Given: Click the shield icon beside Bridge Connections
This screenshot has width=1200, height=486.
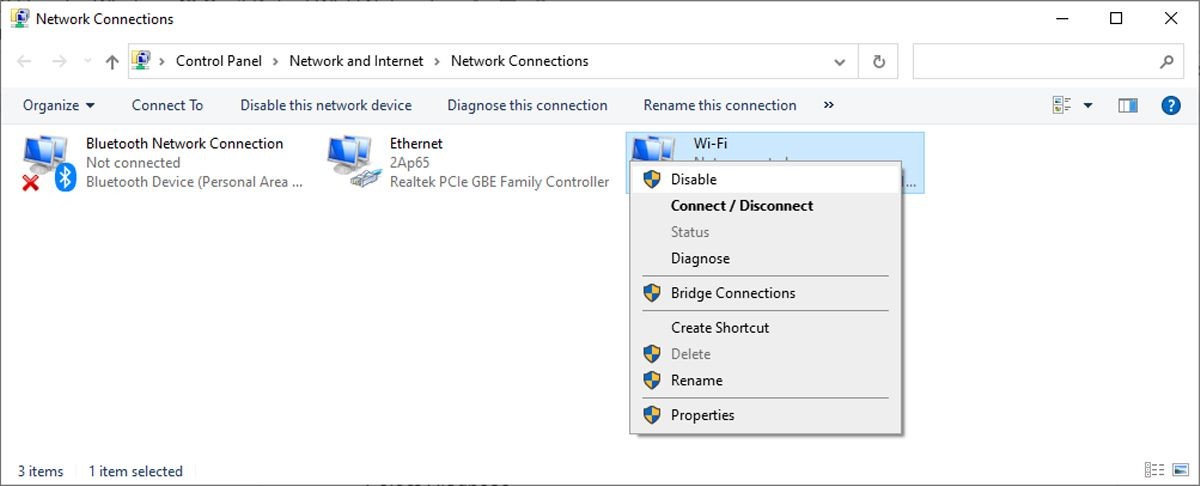Looking at the screenshot, I should click(x=652, y=293).
